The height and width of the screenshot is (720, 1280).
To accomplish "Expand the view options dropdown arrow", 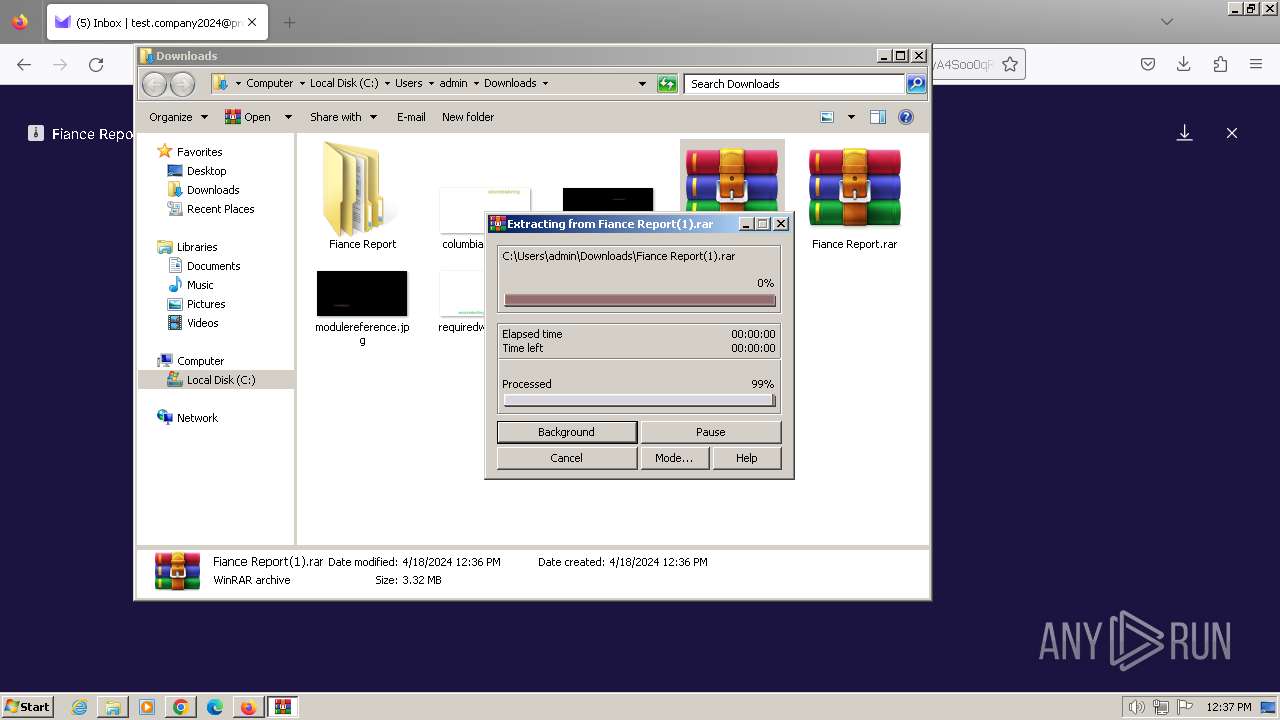I will coord(851,117).
